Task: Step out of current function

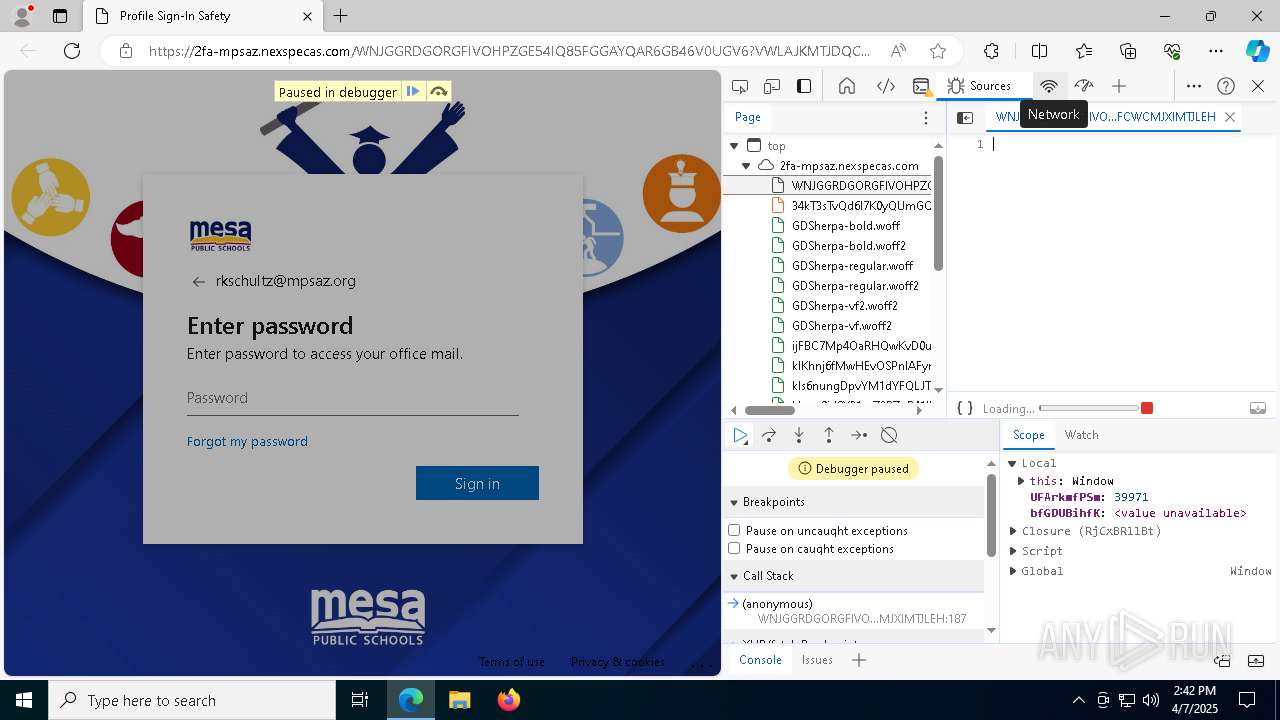Action: 829,435
